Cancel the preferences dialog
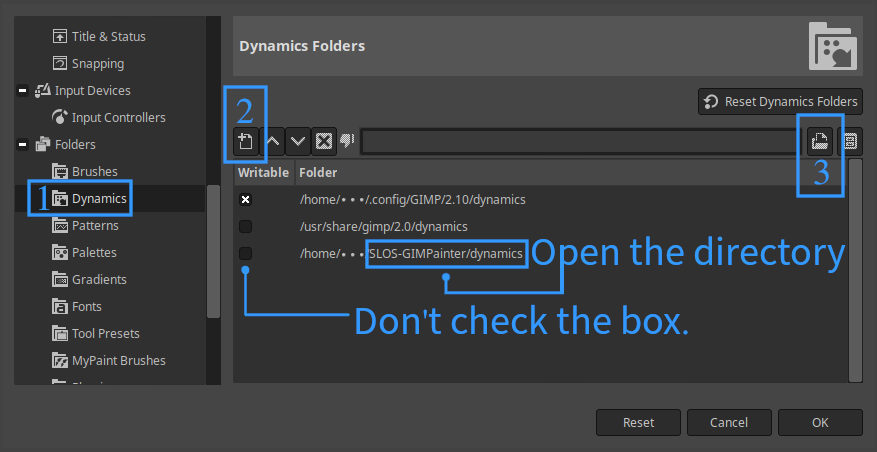Image resolution: width=877 pixels, height=452 pixels. click(x=729, y=422)
